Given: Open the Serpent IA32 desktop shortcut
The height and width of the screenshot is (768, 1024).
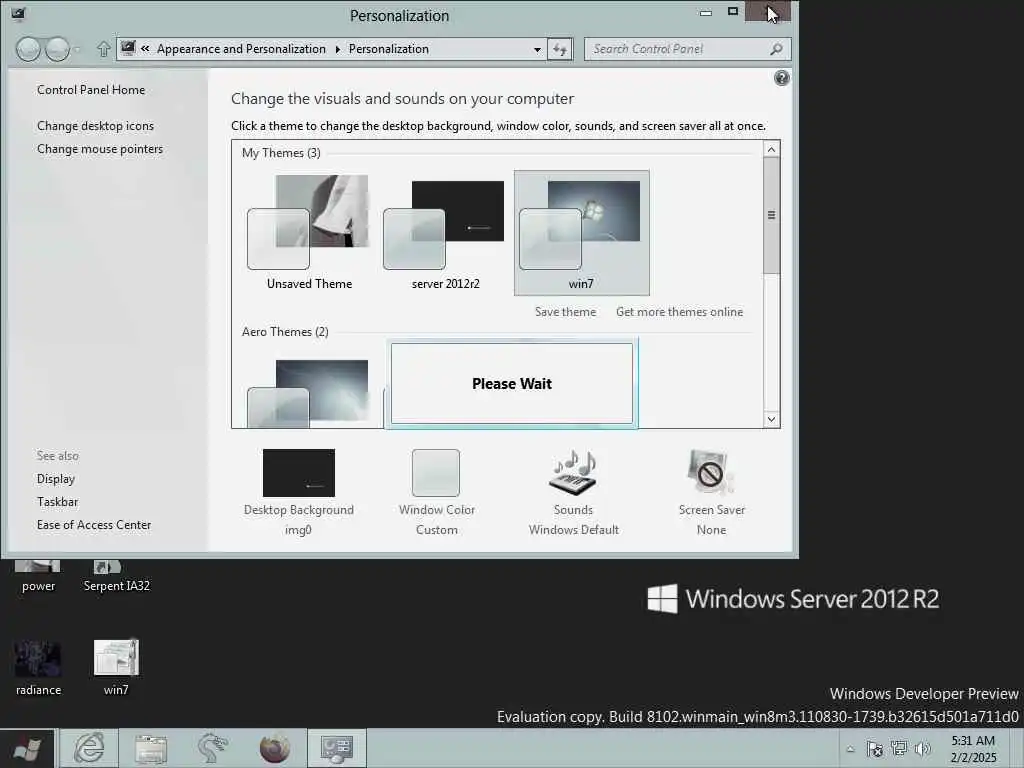Looking at the screenshot, I should coord(116,576).
